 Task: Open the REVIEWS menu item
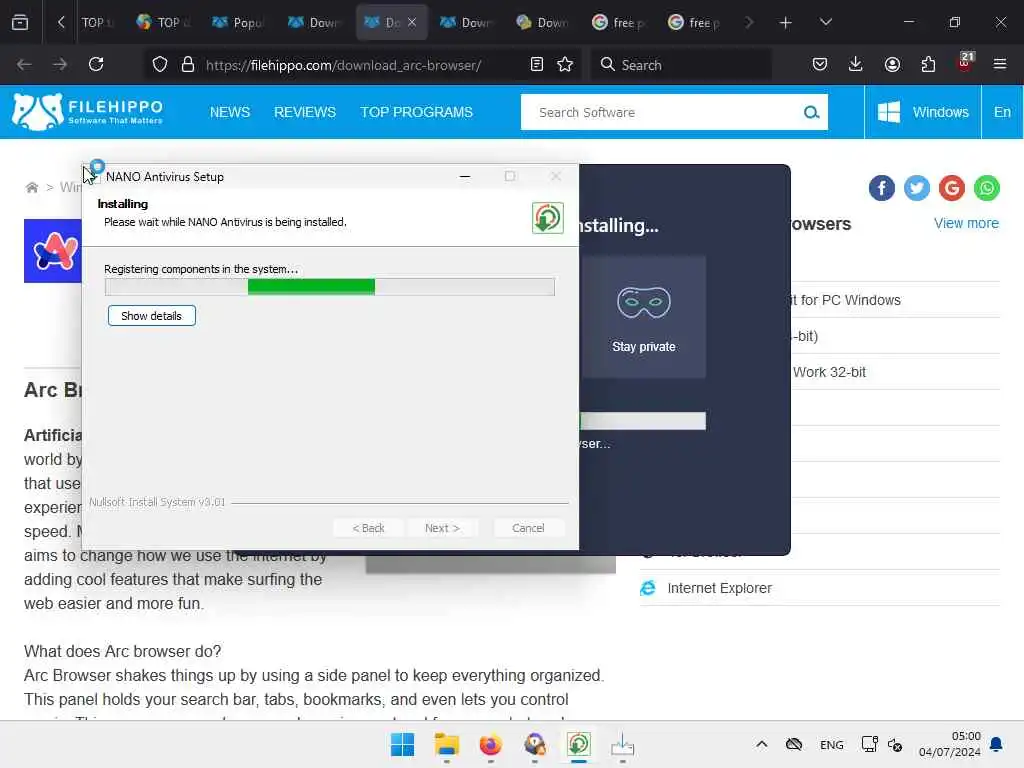pos(305,112)
